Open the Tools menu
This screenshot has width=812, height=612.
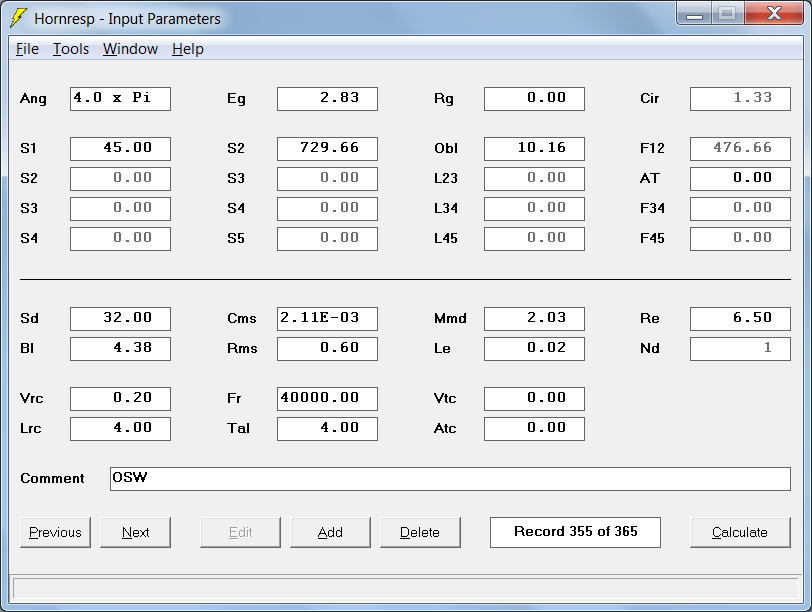71,49
